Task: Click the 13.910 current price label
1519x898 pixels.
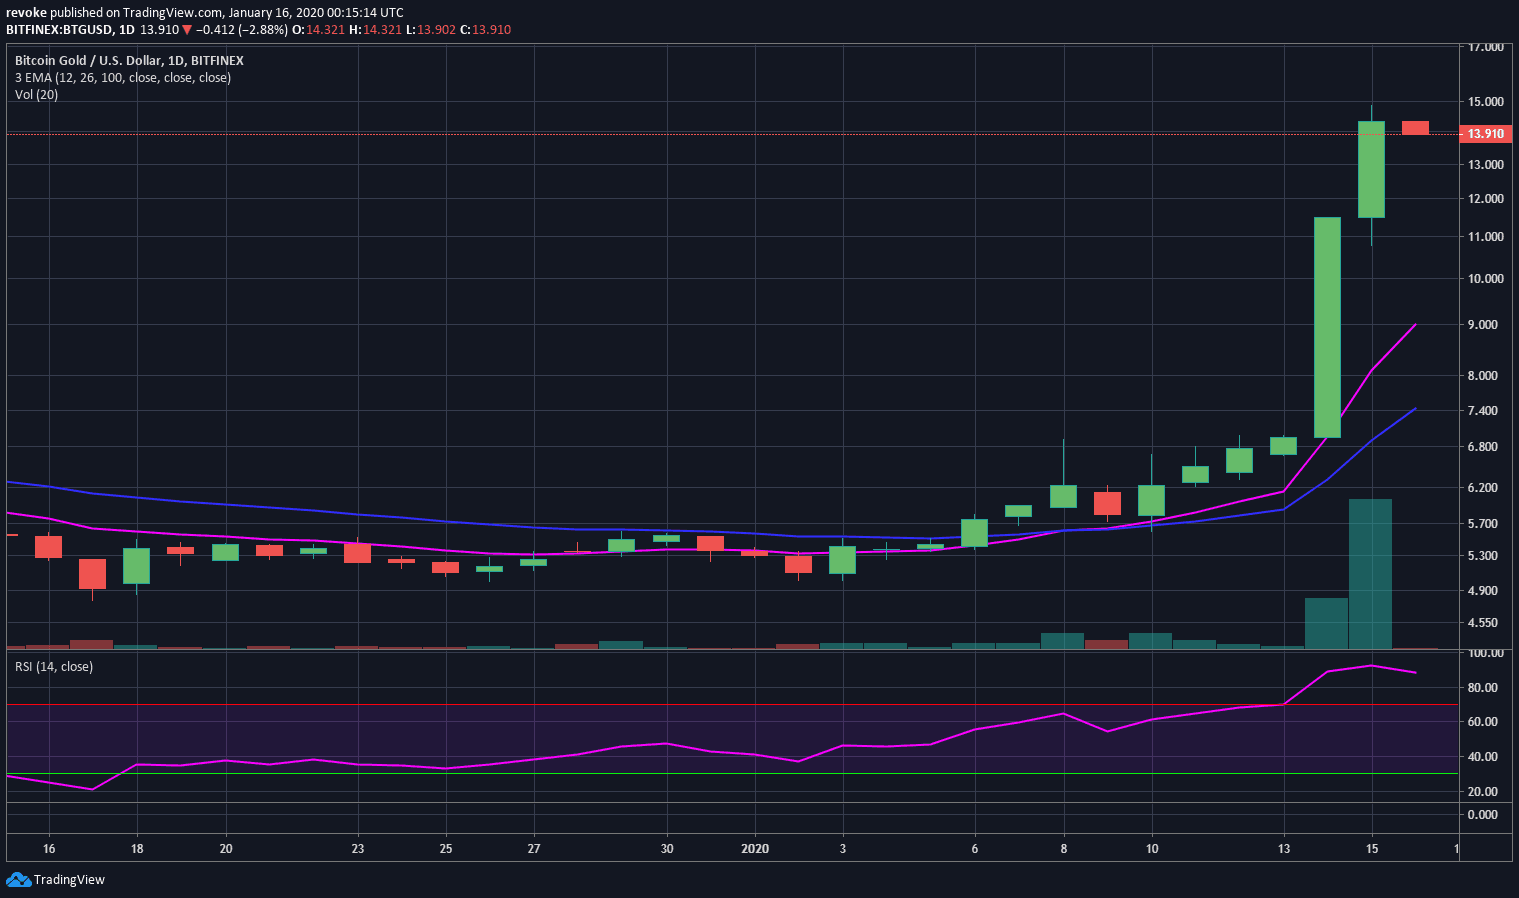Action: click(x=1485, y=134)
